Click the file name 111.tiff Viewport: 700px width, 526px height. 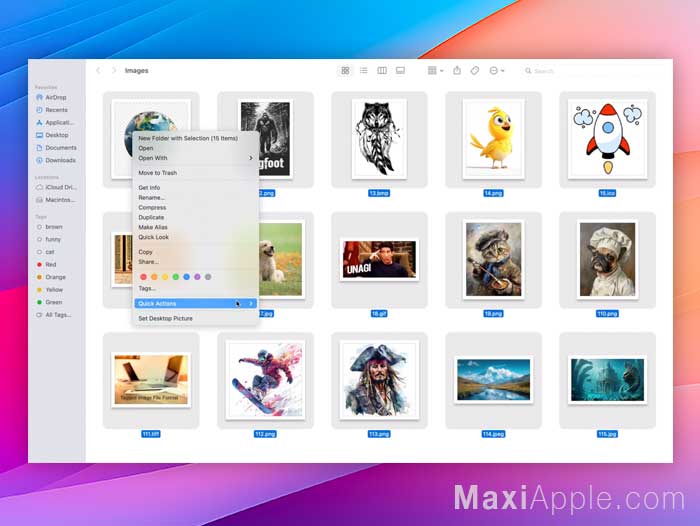coord(151,434)
